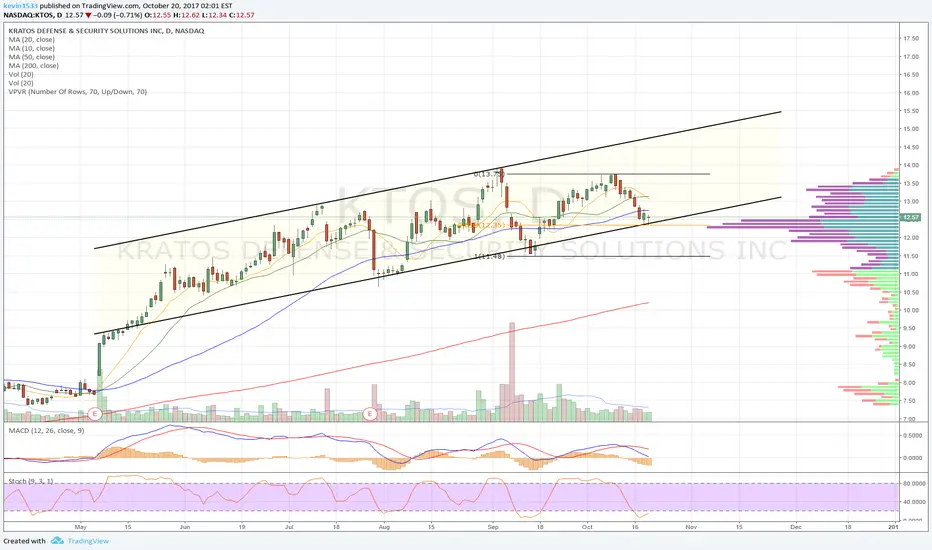Image resolution: width=932 pixels, height=550 pixels.
Task: Click the 8.00 price axis label
Action: [911, 383]
